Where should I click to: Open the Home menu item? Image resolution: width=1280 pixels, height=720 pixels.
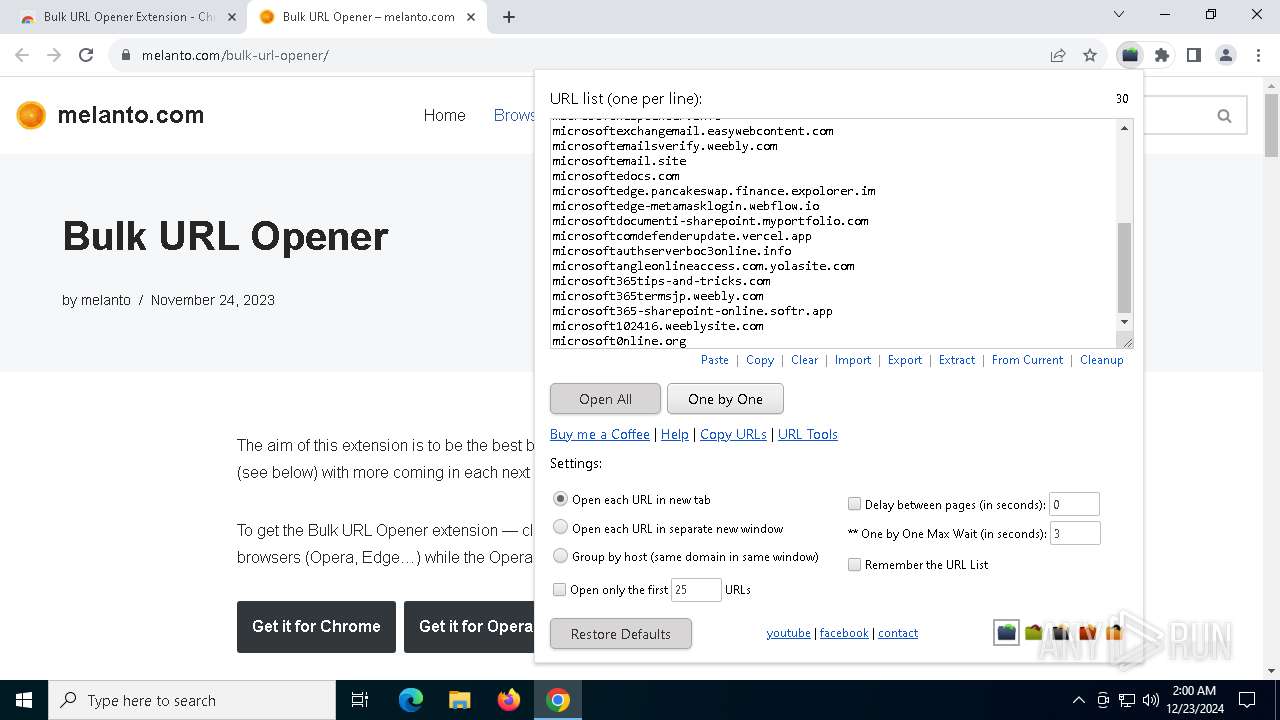click(x=444, y=116)
